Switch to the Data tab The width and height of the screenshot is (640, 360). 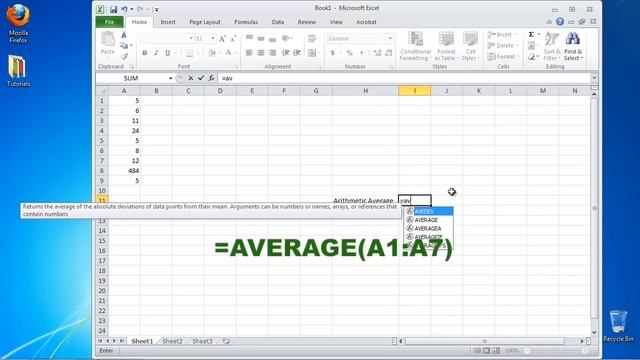point(278,22)
